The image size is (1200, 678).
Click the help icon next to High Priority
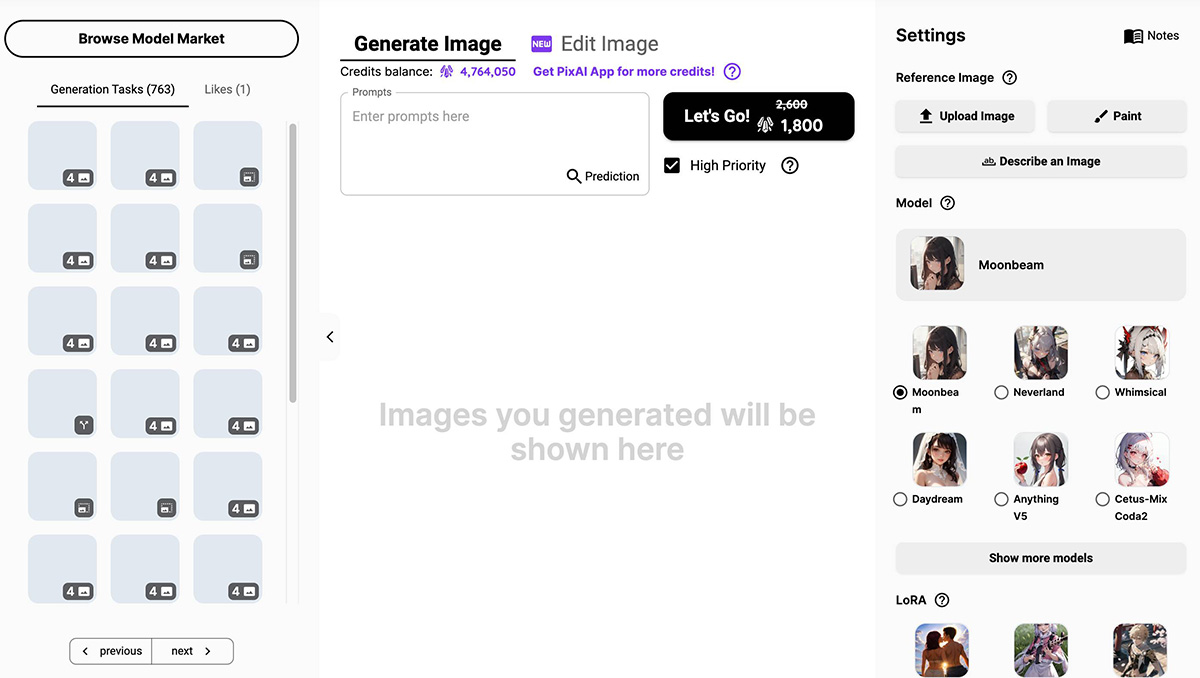coord(790,166)
